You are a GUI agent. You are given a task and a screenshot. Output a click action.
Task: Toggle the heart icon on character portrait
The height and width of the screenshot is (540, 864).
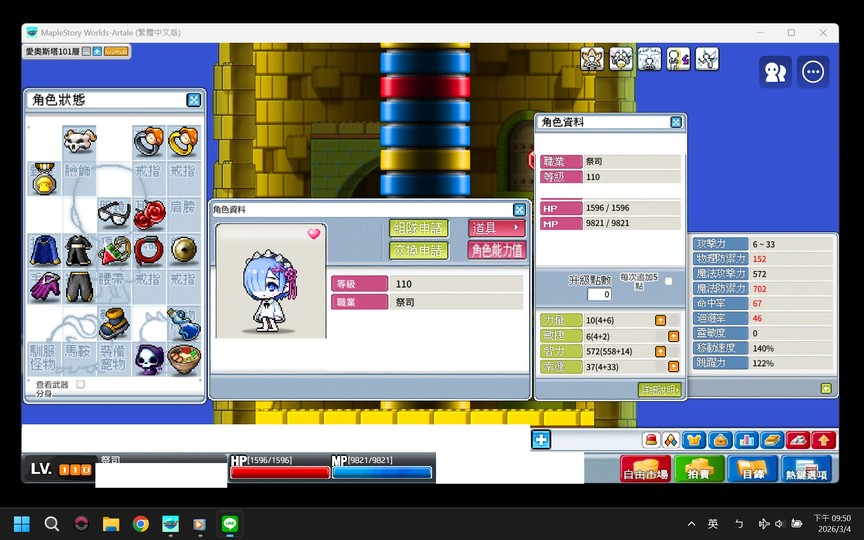[314, 234]
